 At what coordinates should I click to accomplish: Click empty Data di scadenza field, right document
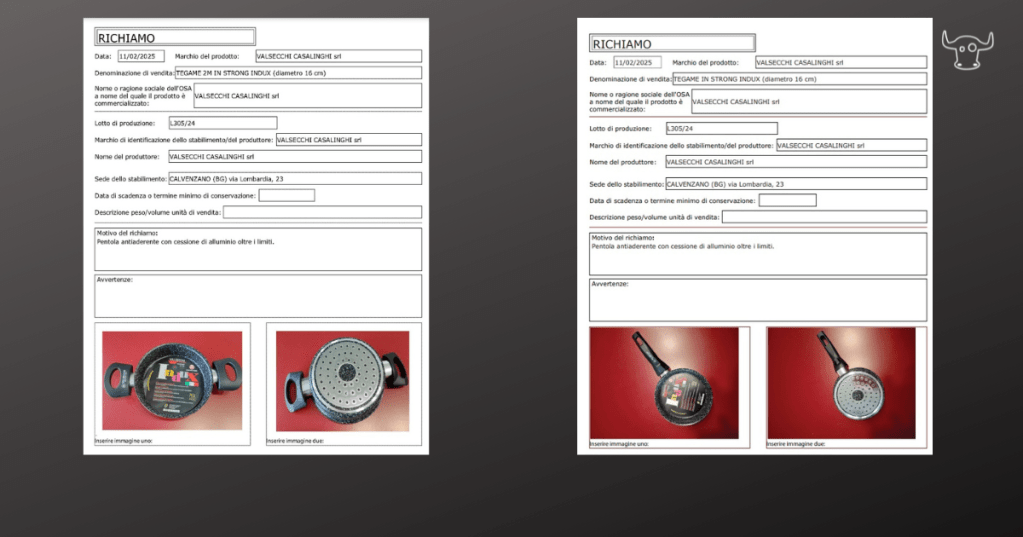(787, 200)
